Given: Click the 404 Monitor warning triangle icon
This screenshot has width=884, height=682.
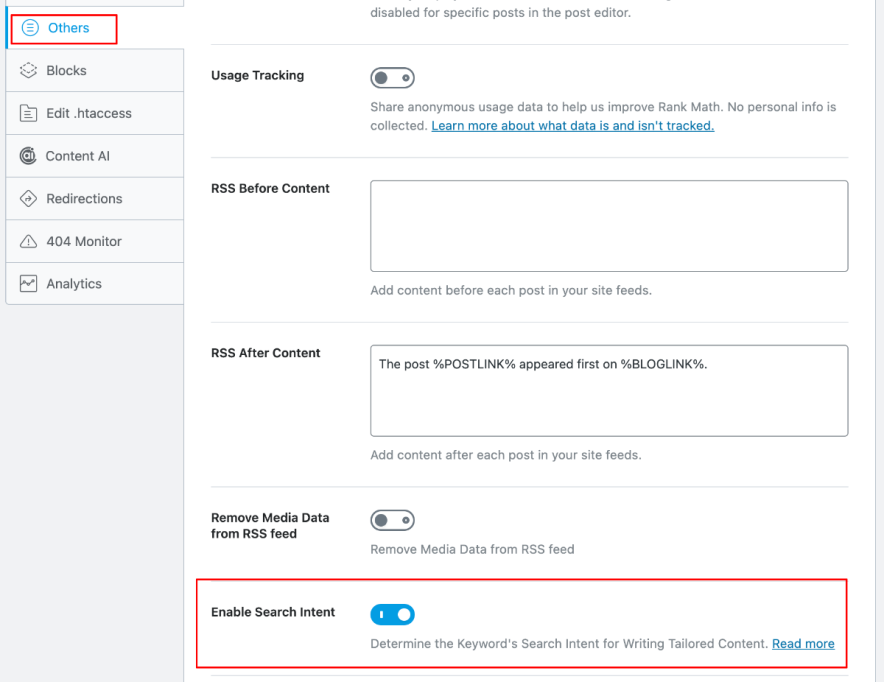Looking at the screenshot, I should click(27, 241).
